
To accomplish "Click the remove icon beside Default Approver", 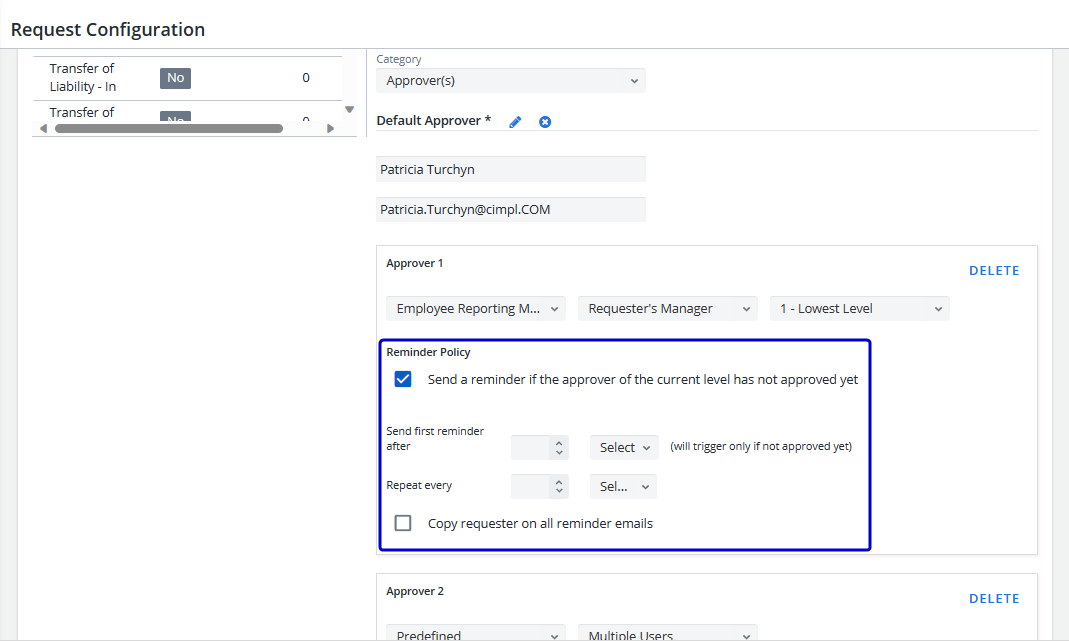I will tap(545, 122).
